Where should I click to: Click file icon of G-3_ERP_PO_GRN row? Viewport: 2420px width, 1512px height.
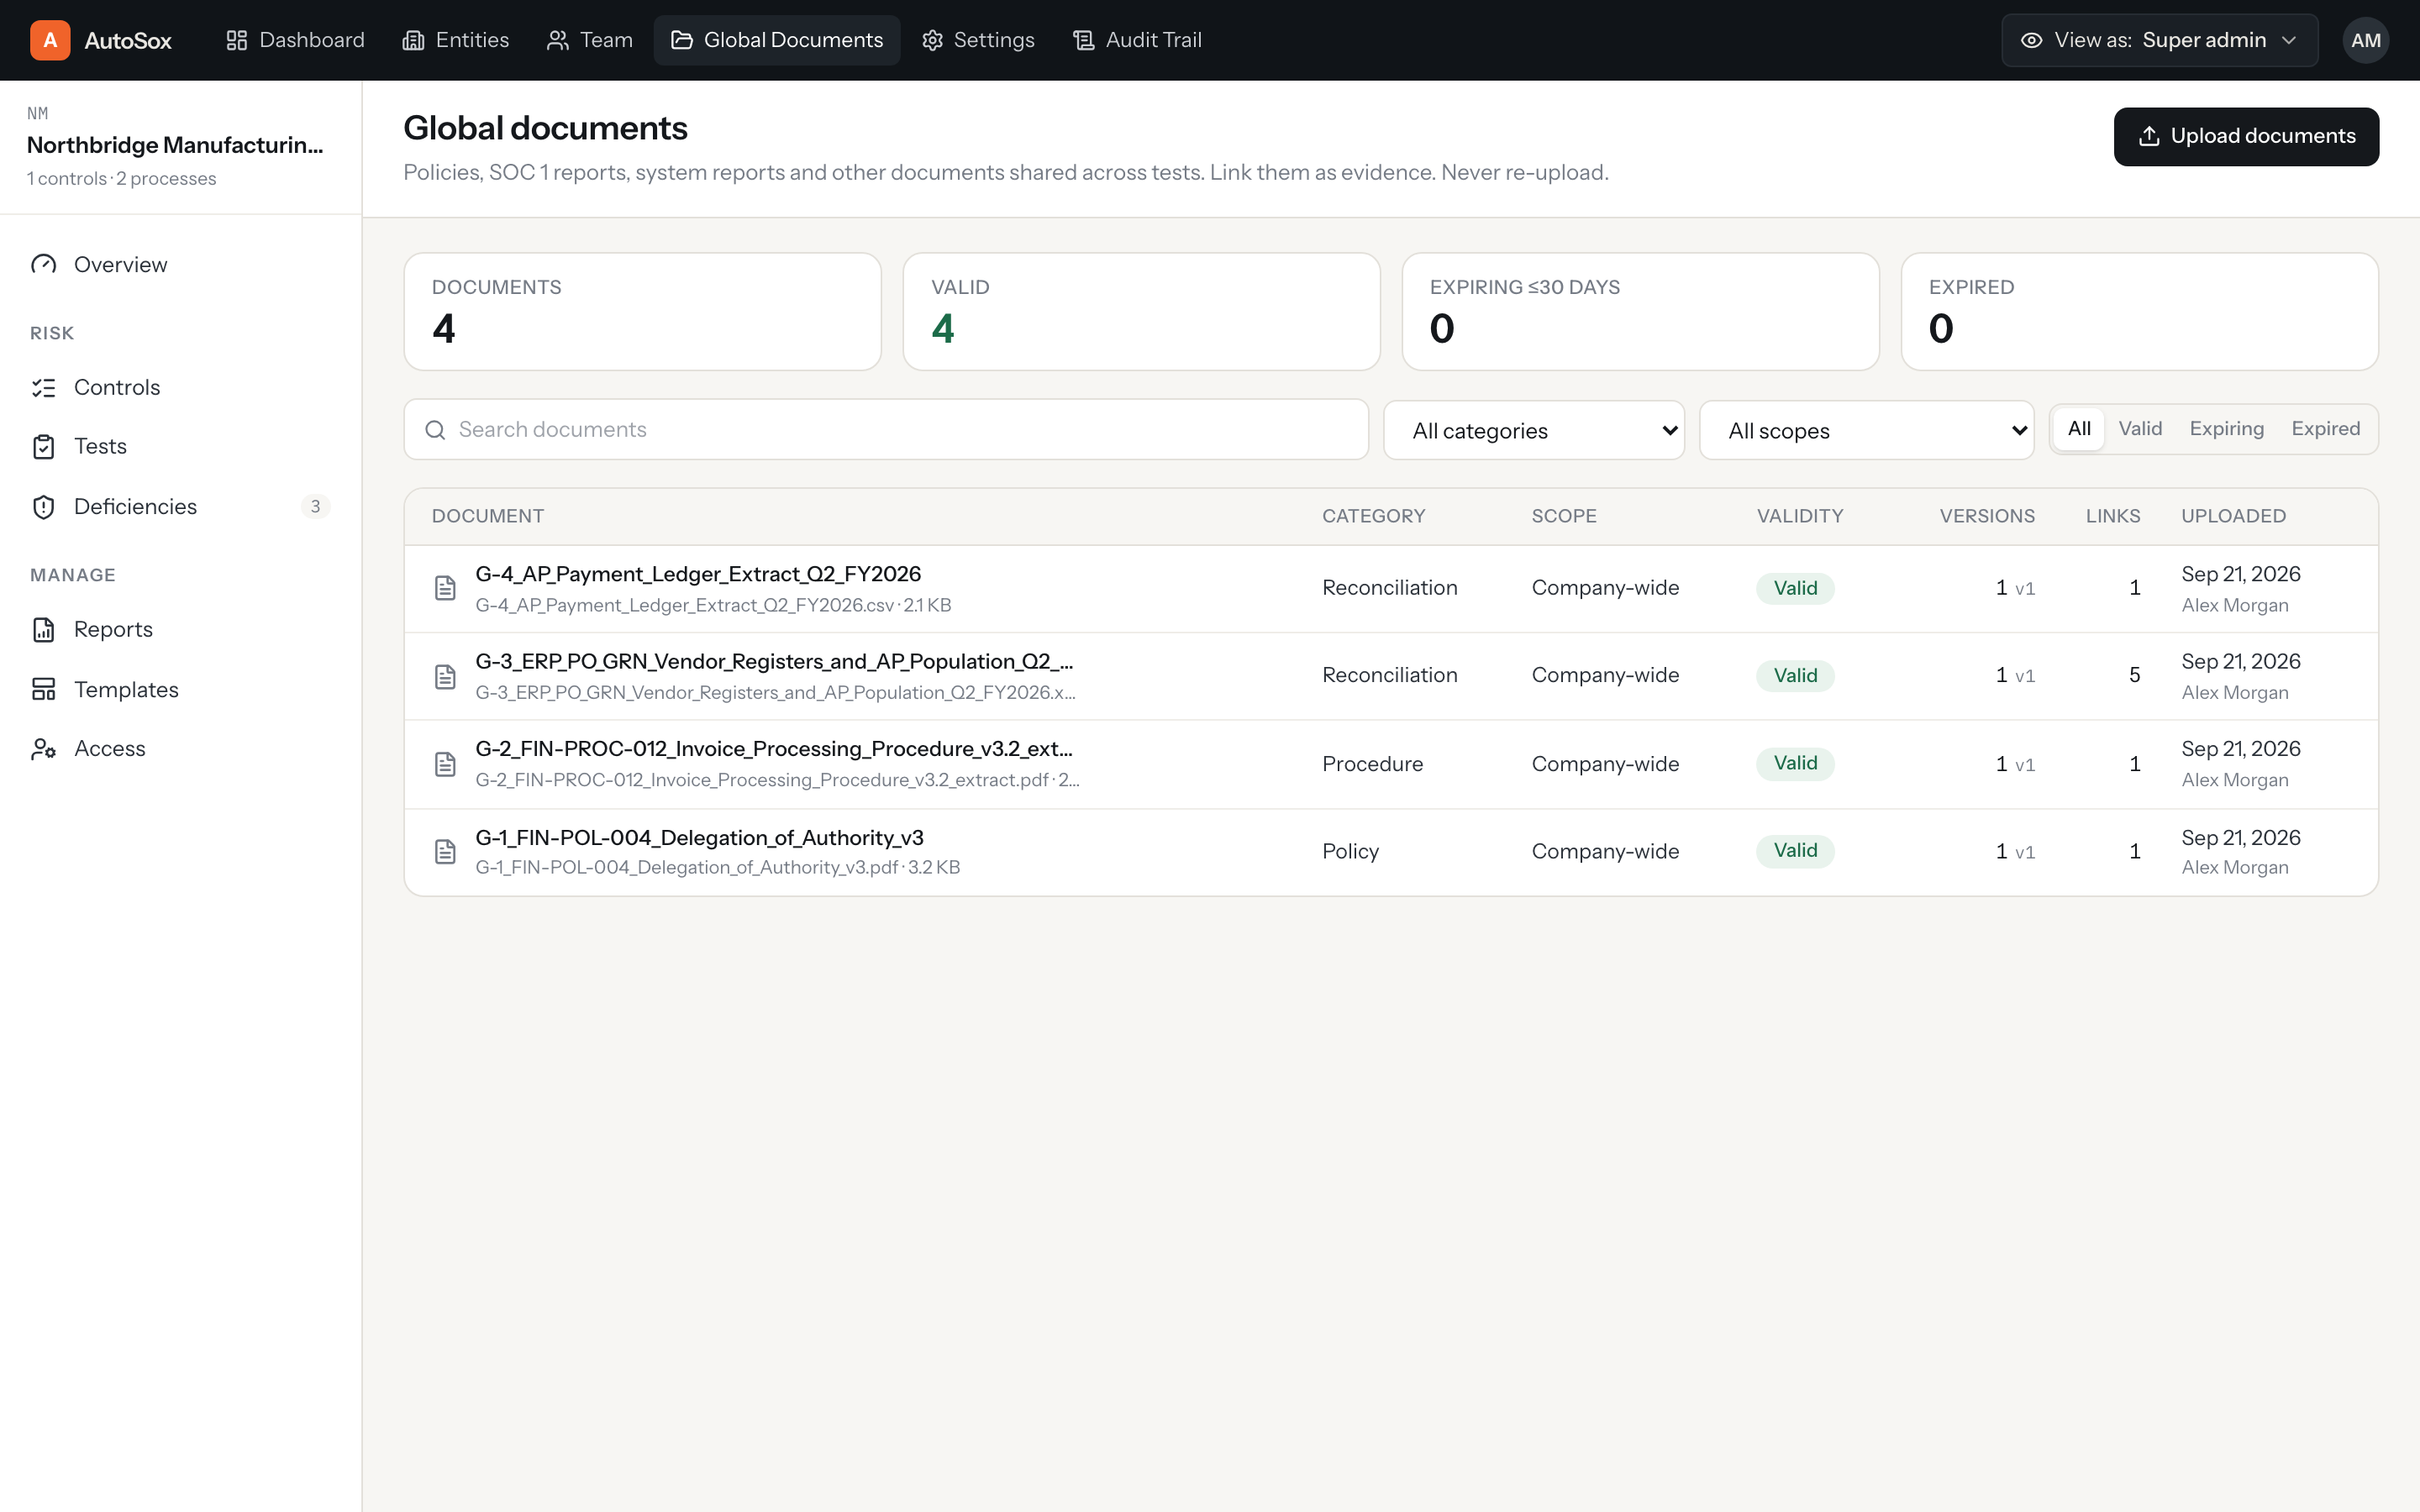(x=445, y=676)
